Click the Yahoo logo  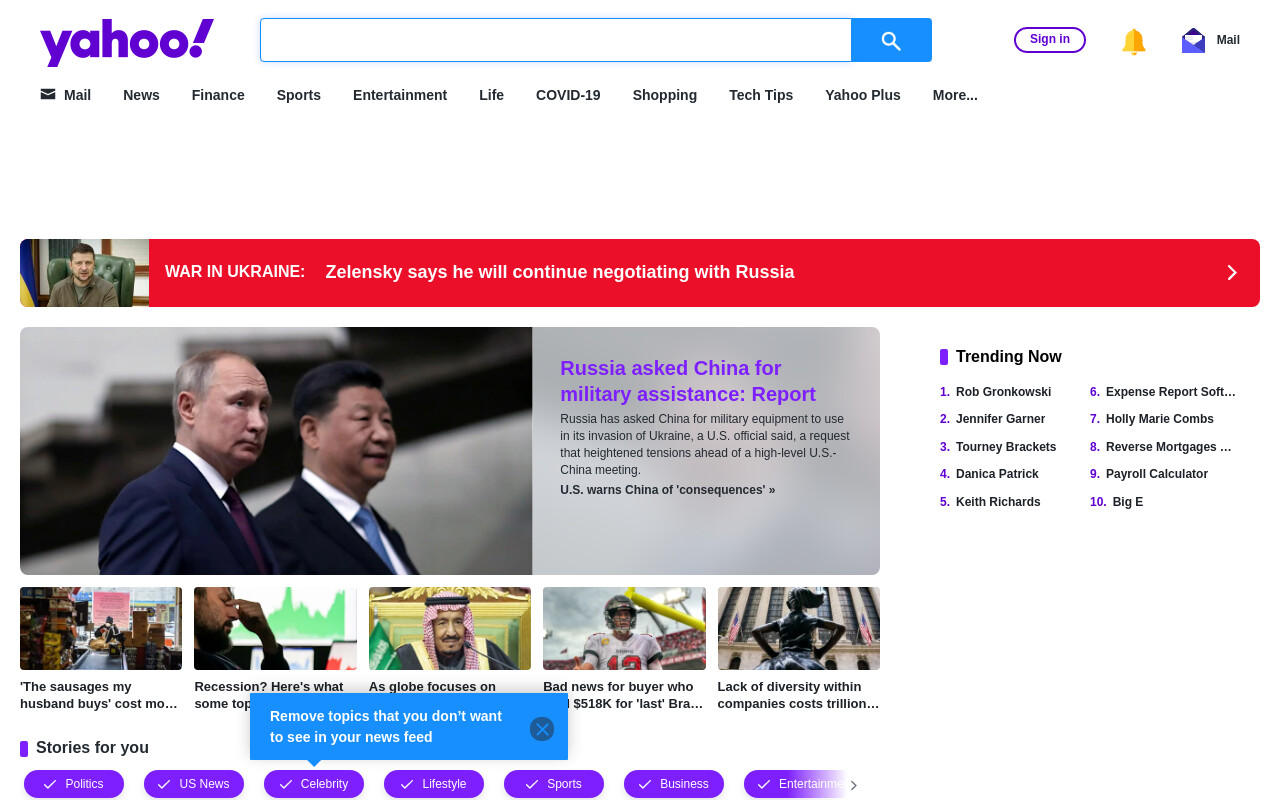tap(127, 42)
